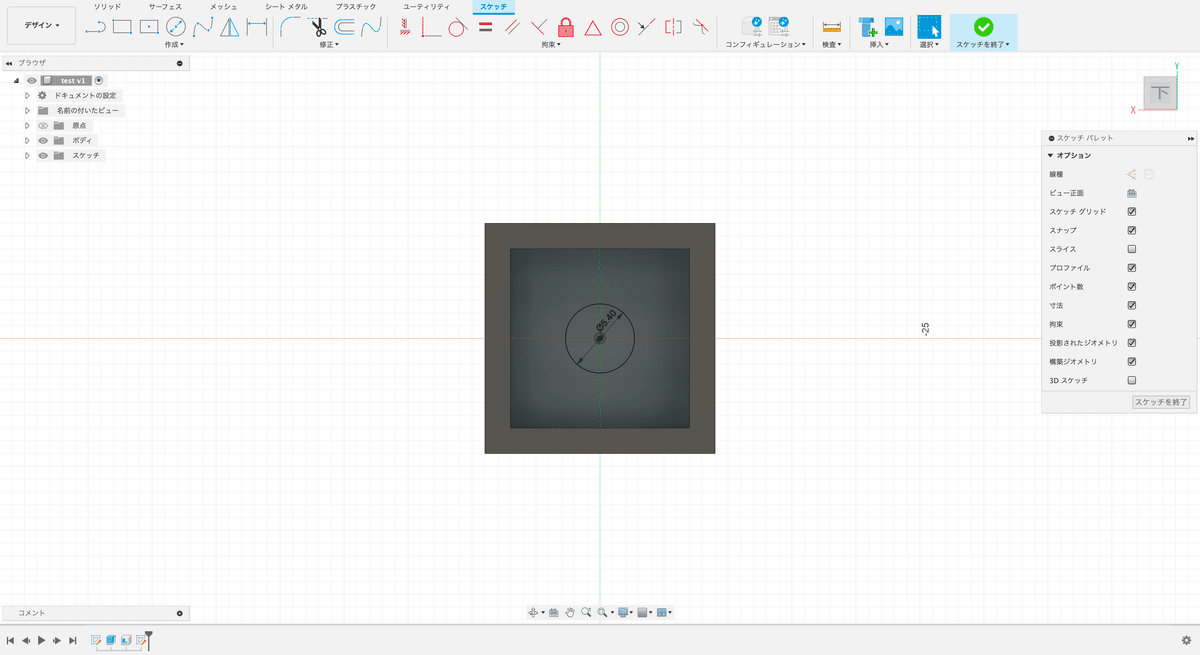Open the 作成 dropdown menu
Screen dimensions: 1200x655
(x=174, y=45)
